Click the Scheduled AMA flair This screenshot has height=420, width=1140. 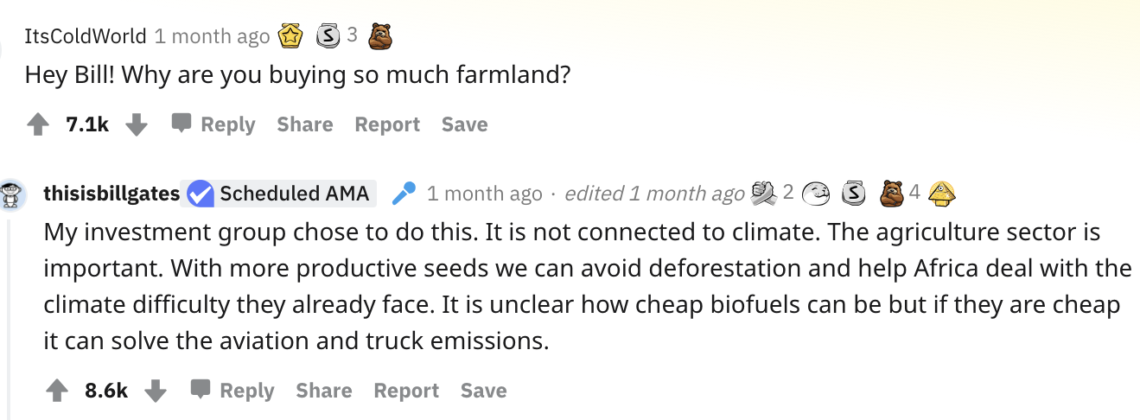(x=294, y=193)
